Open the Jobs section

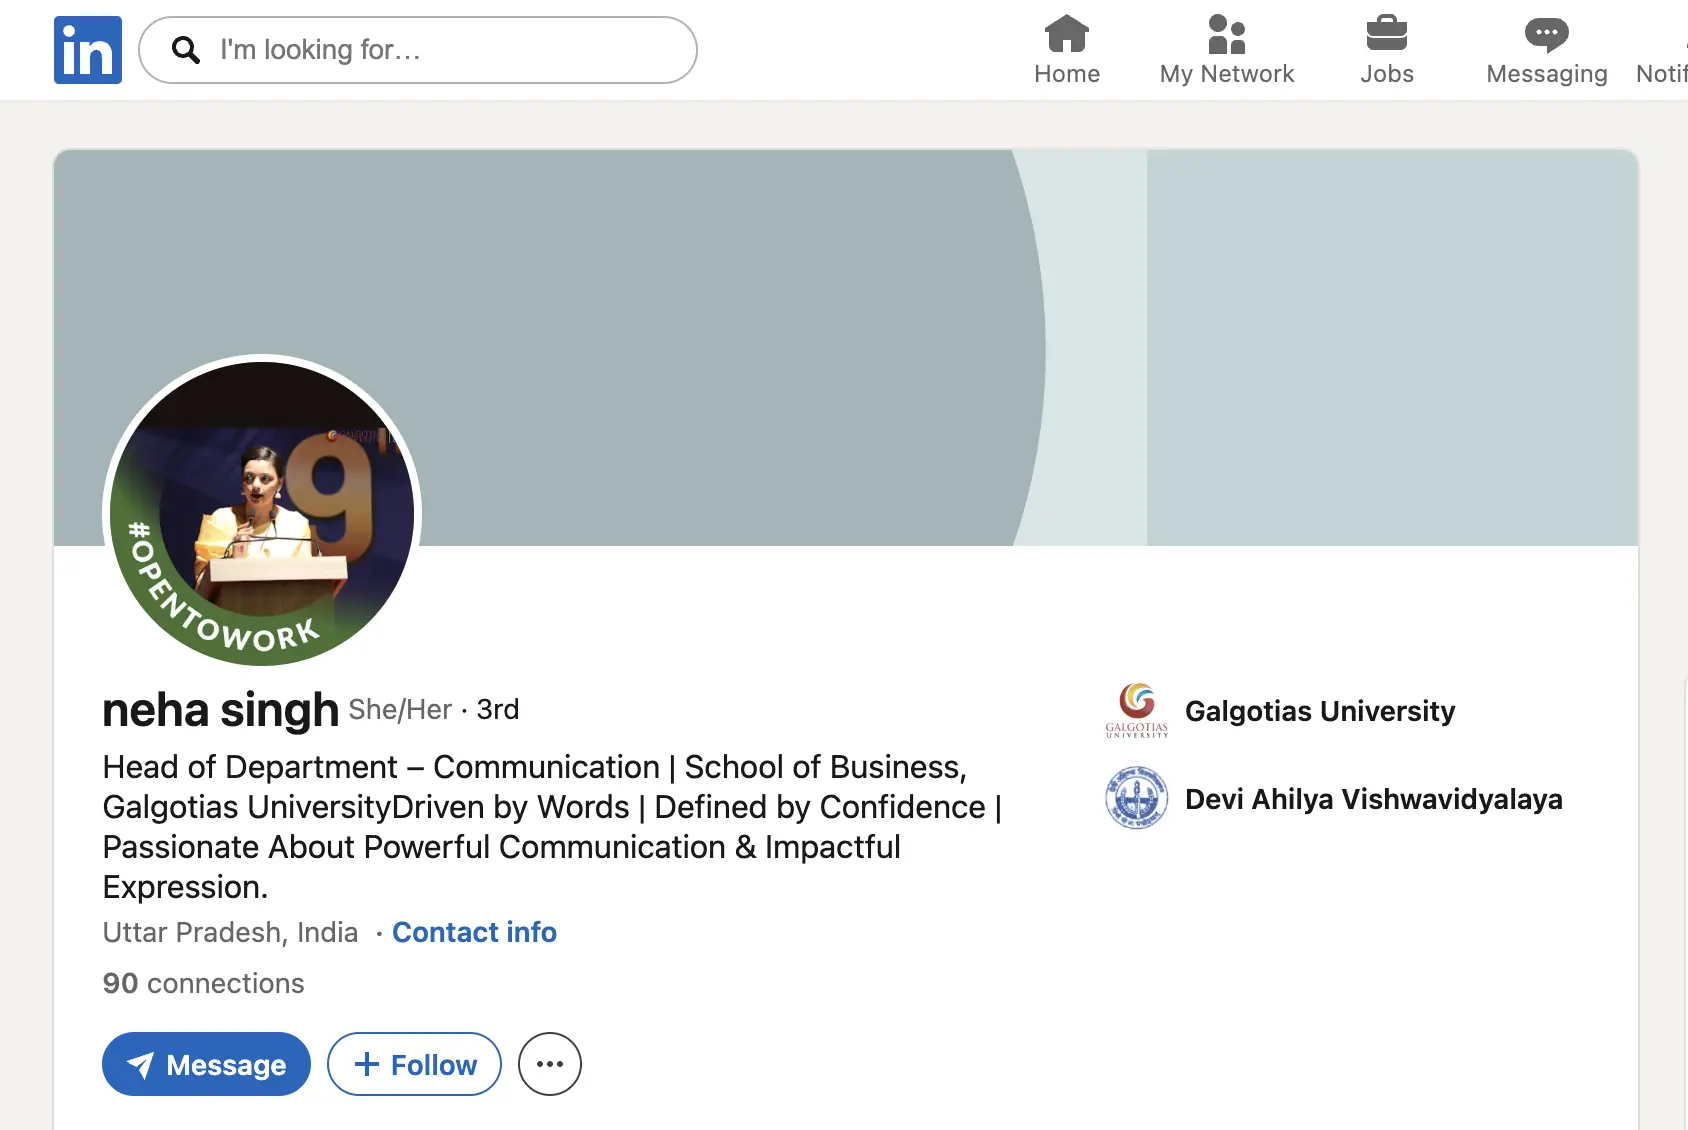tap(1386, 51)
